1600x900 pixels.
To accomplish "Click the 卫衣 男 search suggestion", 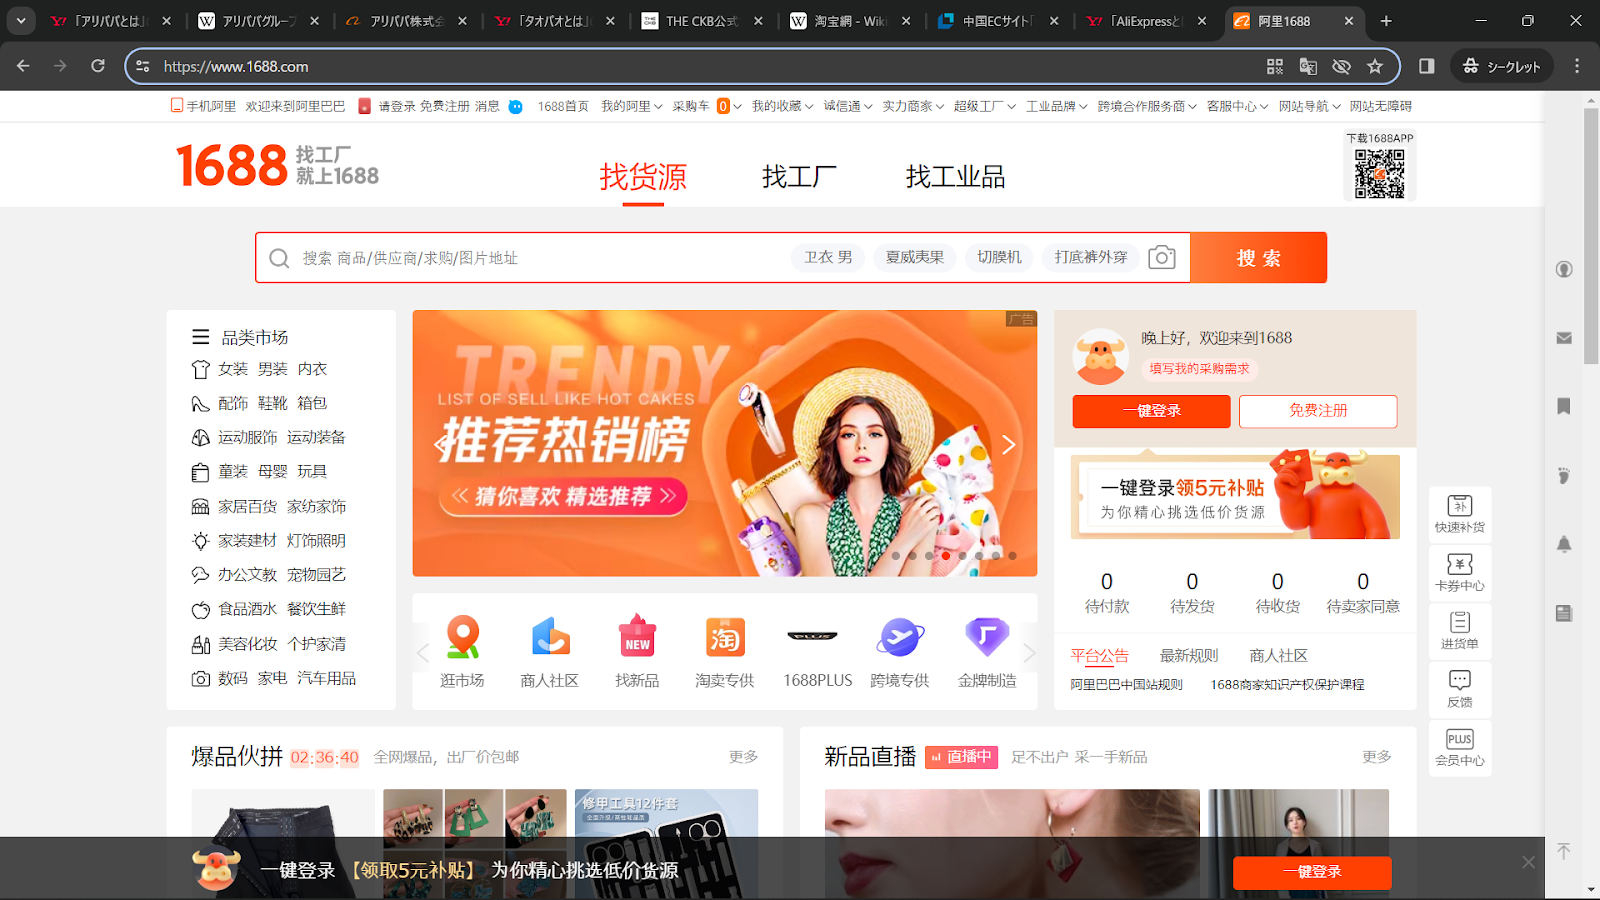I will click(x=828, y=257).
